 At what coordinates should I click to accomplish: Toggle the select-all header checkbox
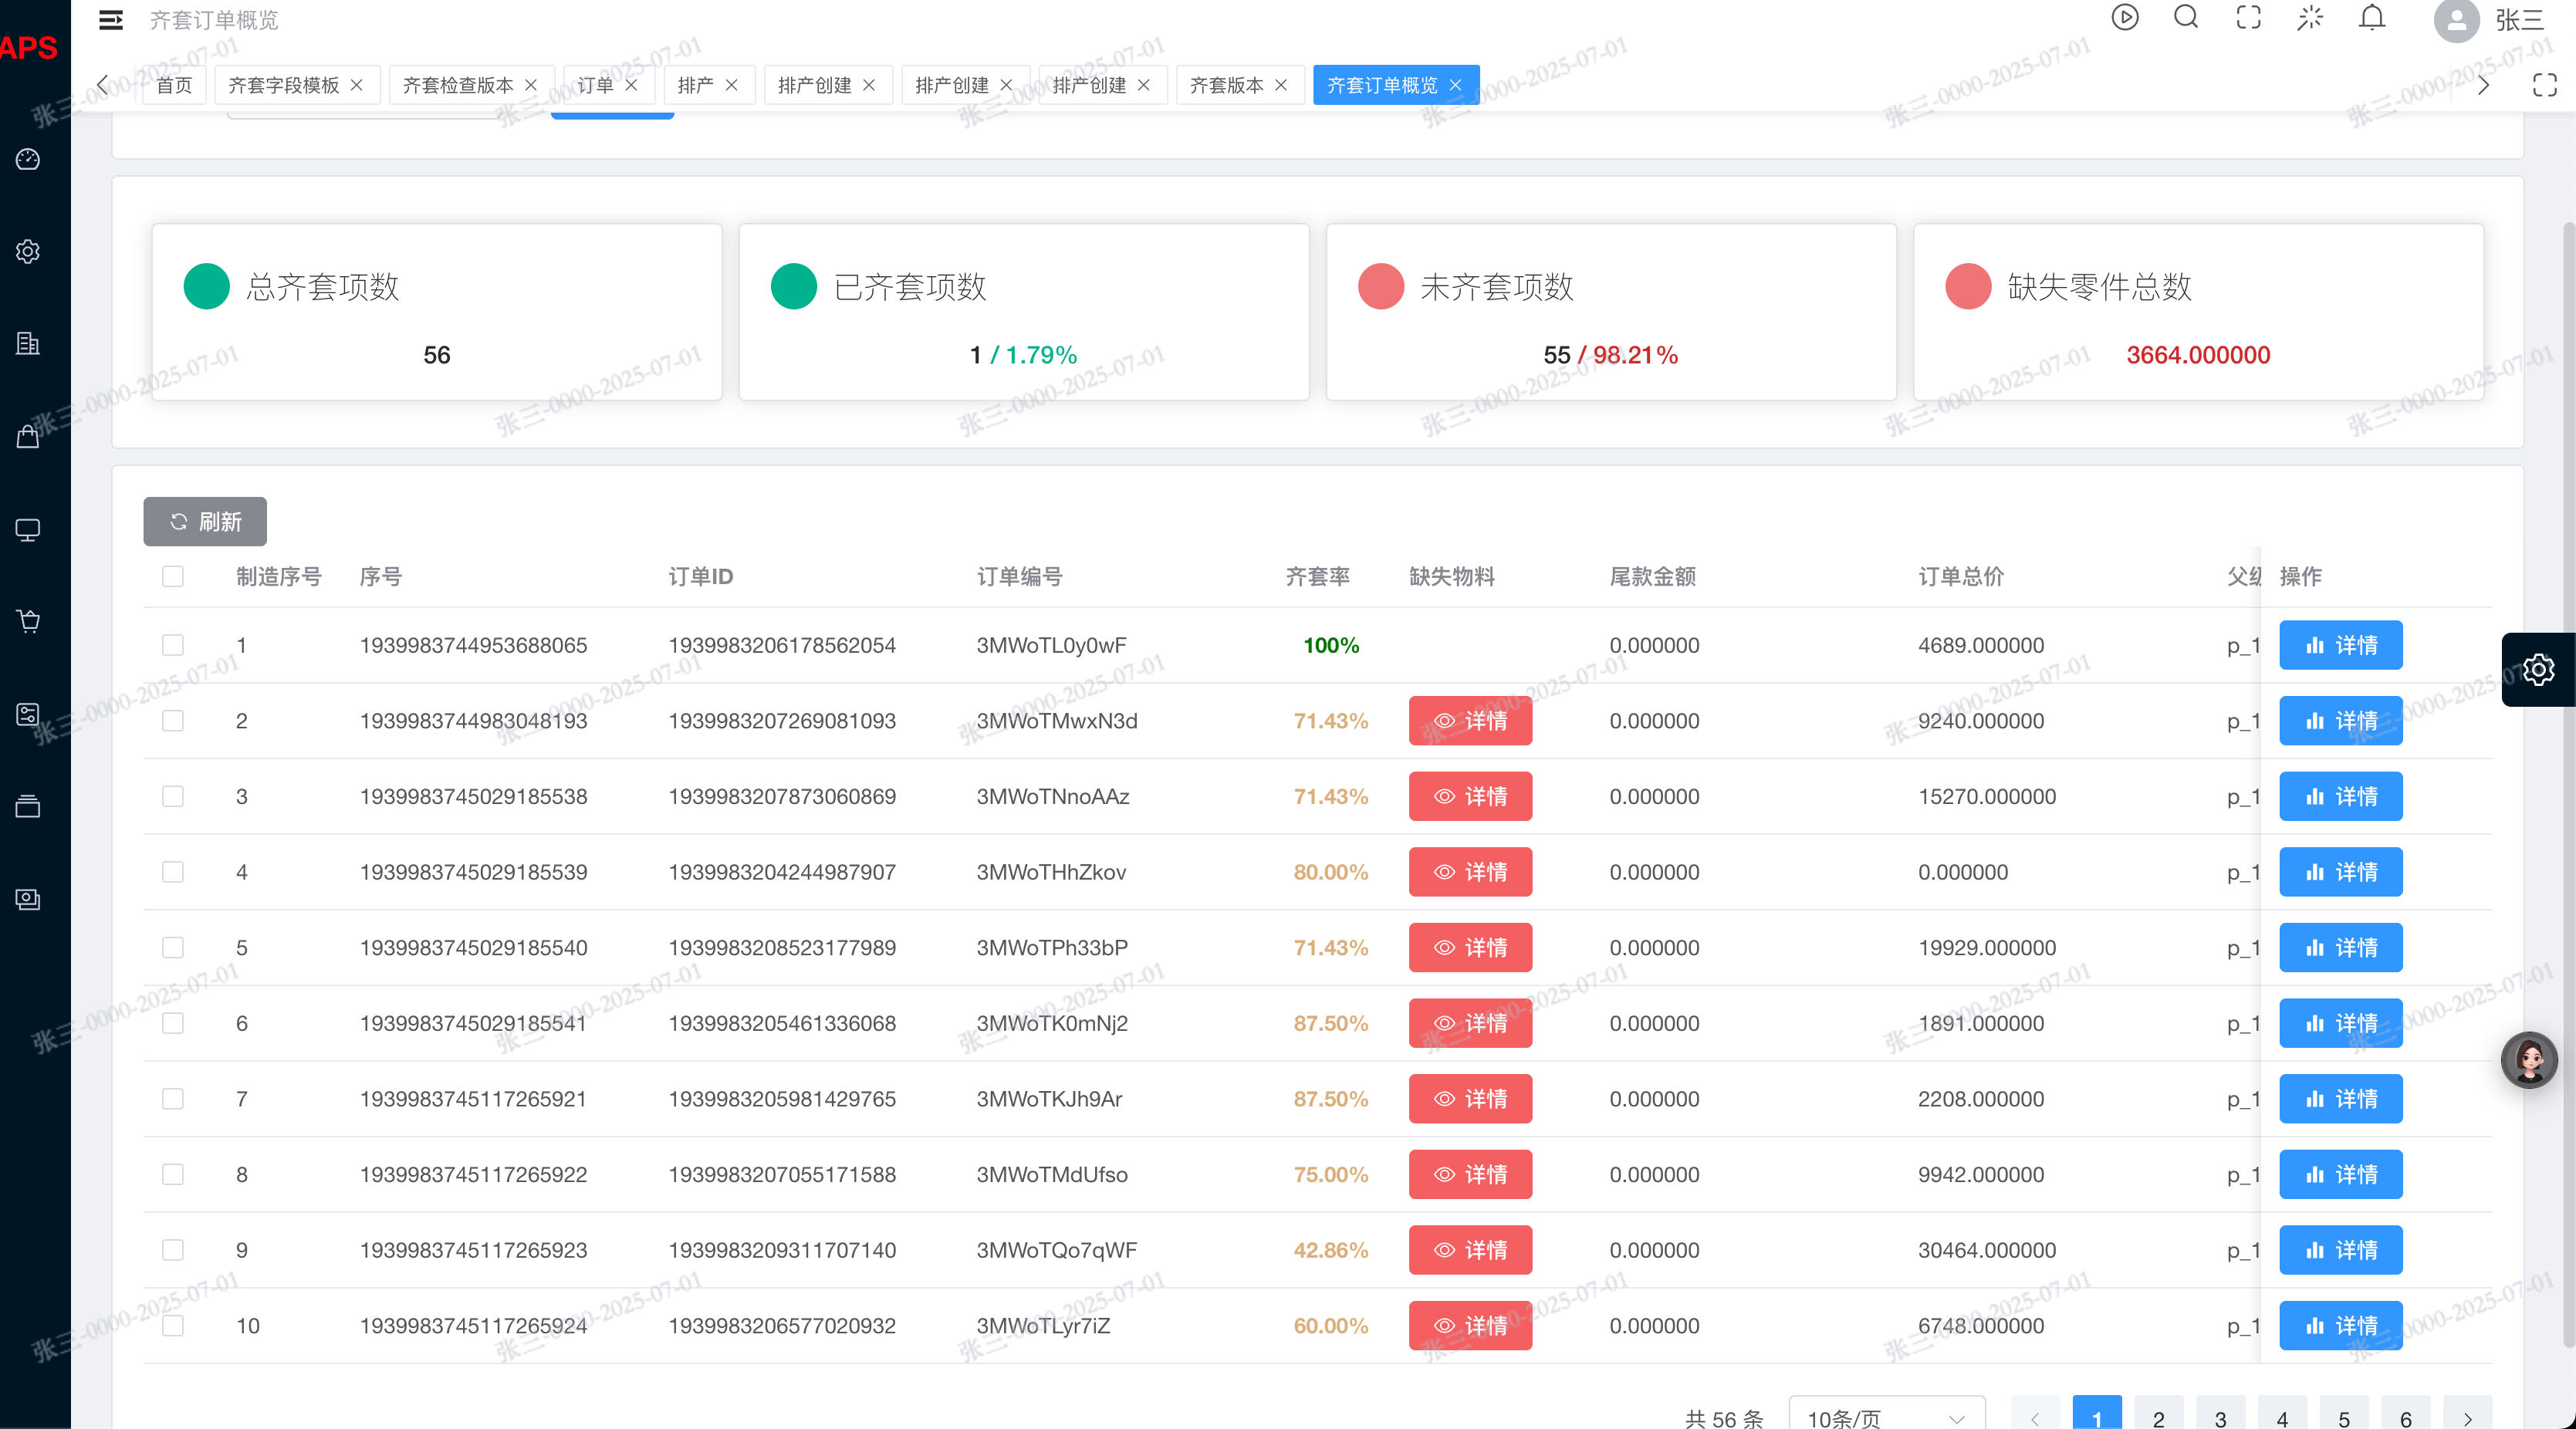(173, 576)
